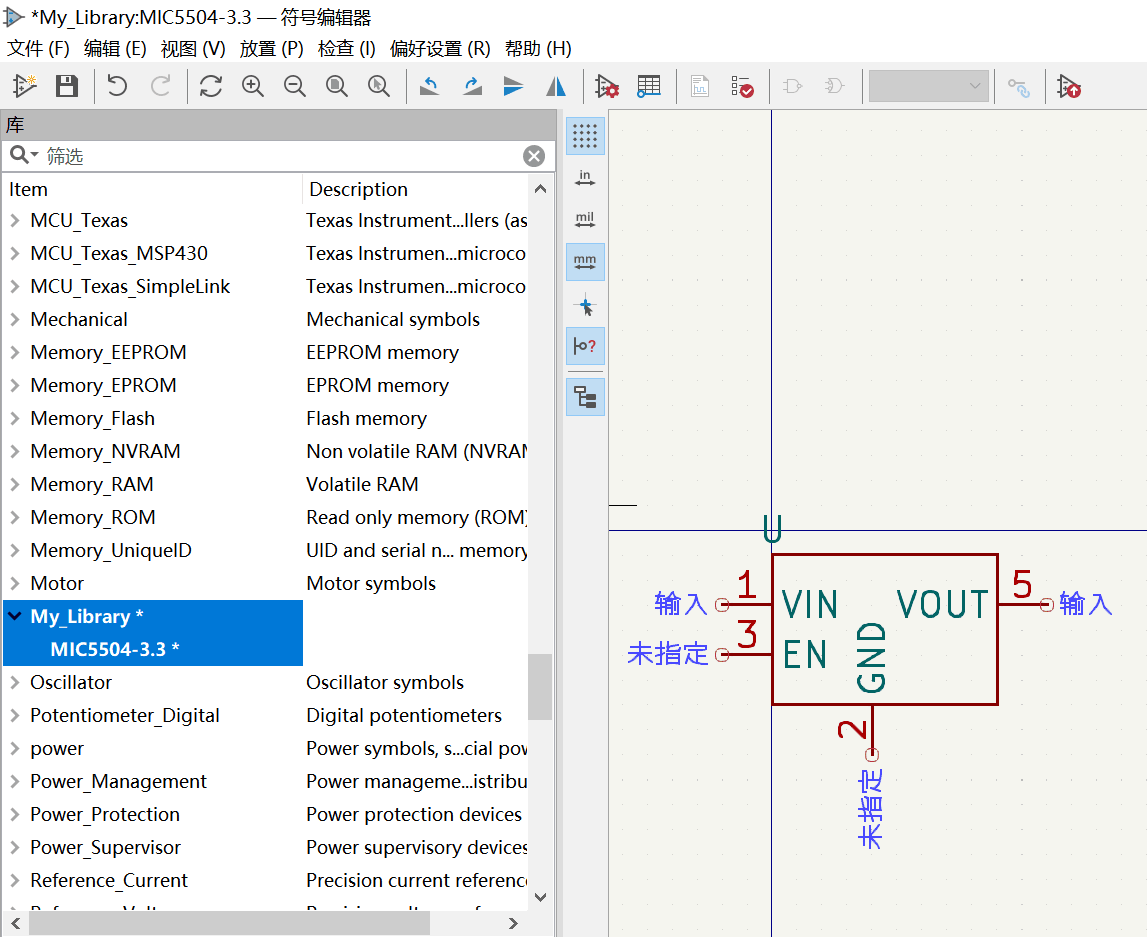The width and height of the screenshot is (1147, 937).
Task: Click the Save icon in toolbar
Action: (x=67, y=87)
